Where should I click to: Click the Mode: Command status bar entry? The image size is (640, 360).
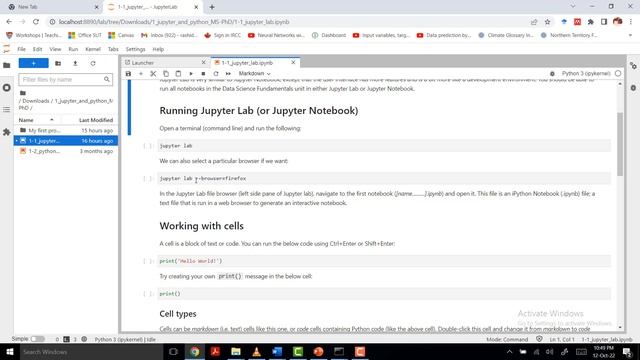(507, 339)
